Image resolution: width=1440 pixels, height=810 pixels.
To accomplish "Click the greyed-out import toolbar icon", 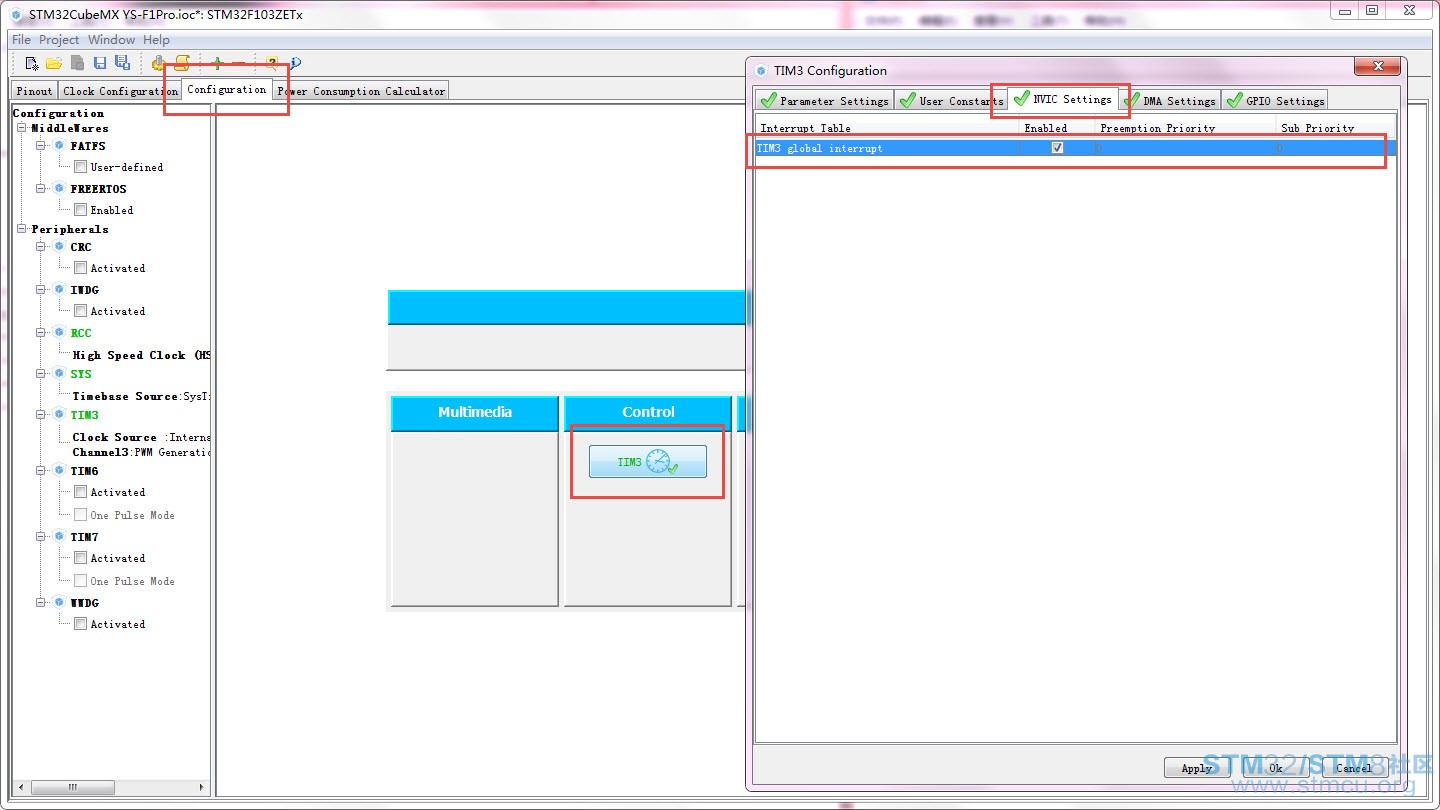I will tap(77, 63).
